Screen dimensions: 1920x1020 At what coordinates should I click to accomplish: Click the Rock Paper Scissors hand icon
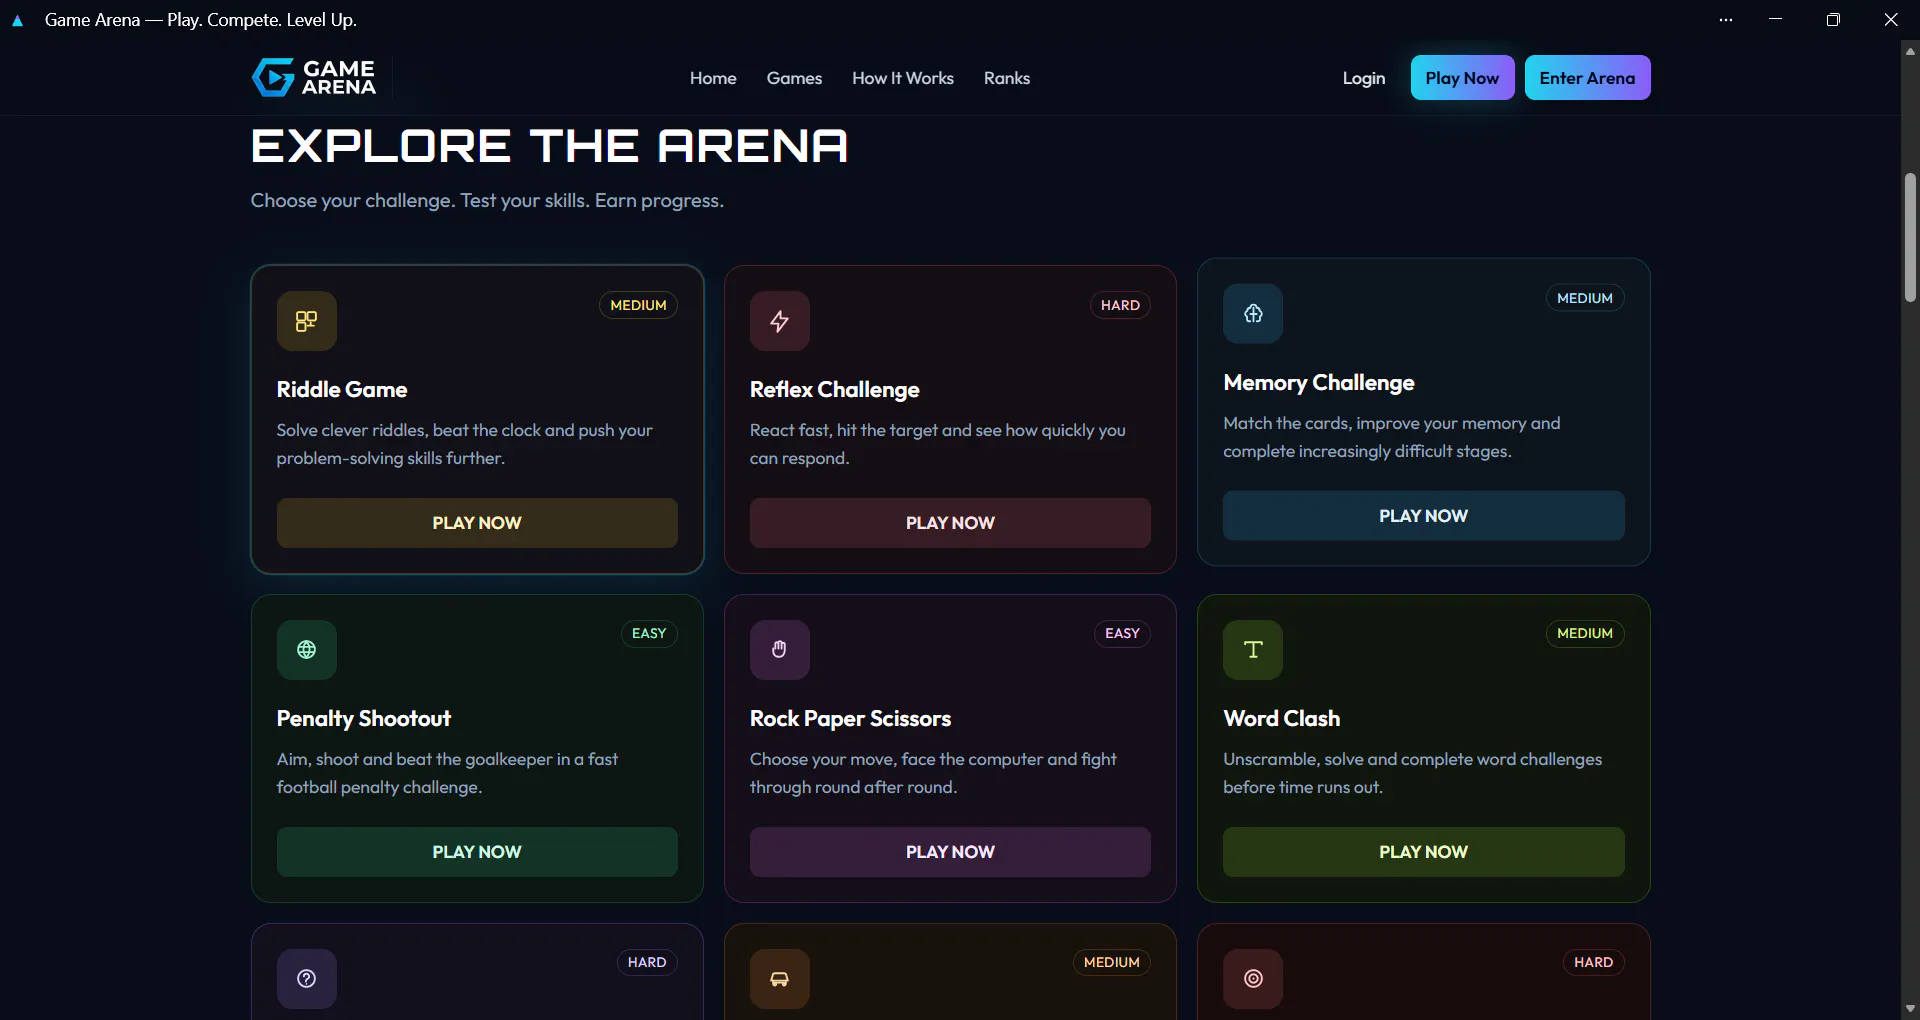[x=779, y=650]
